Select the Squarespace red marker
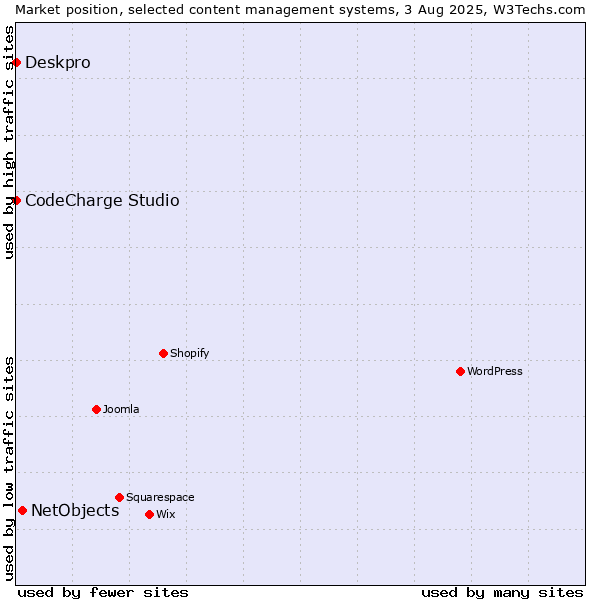 tap(119, 497)
